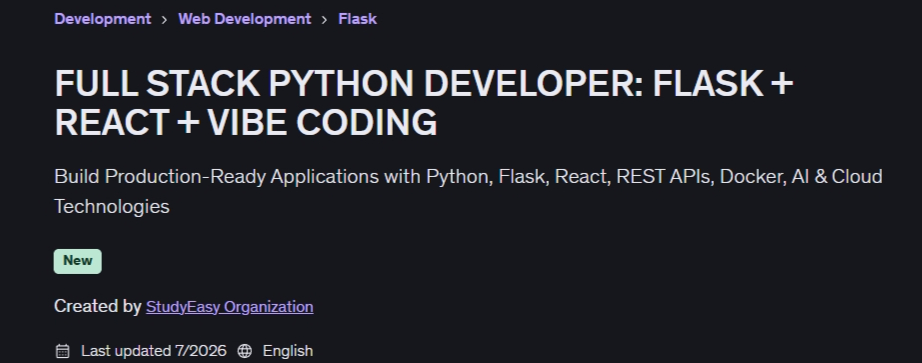This screenshot has height=363, width=922.
Task: Open the StudyEasy Organization instructor link
Action: click(x=229, y=307)
